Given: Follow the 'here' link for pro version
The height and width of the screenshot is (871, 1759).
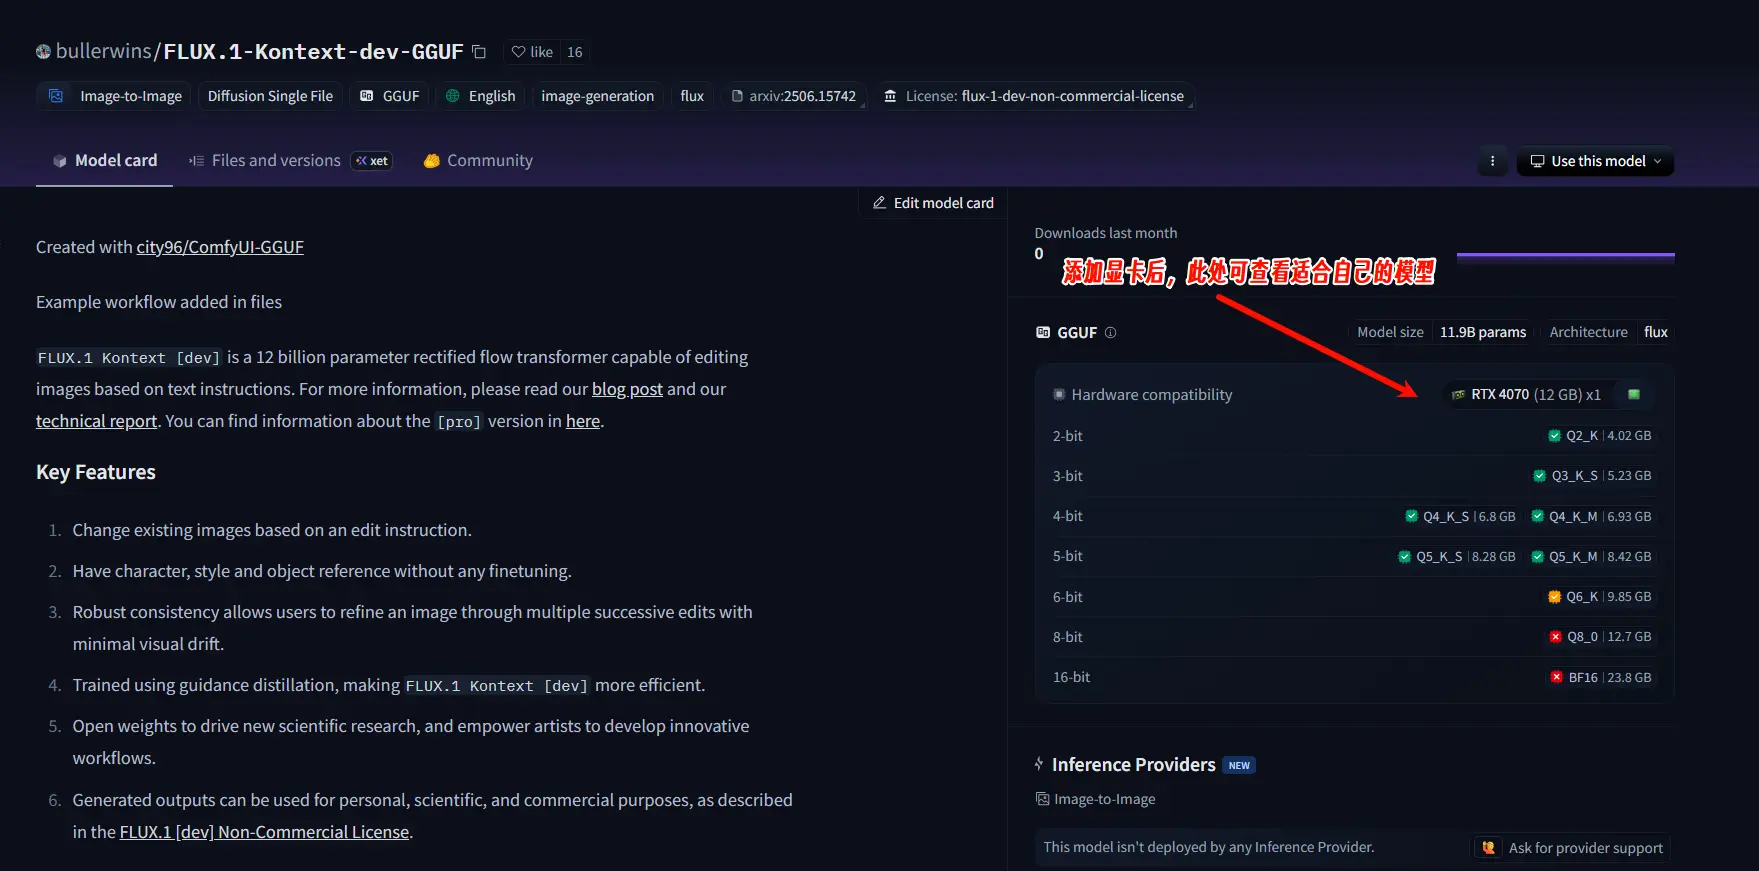Looking at the screenshot, I should 583,421.
